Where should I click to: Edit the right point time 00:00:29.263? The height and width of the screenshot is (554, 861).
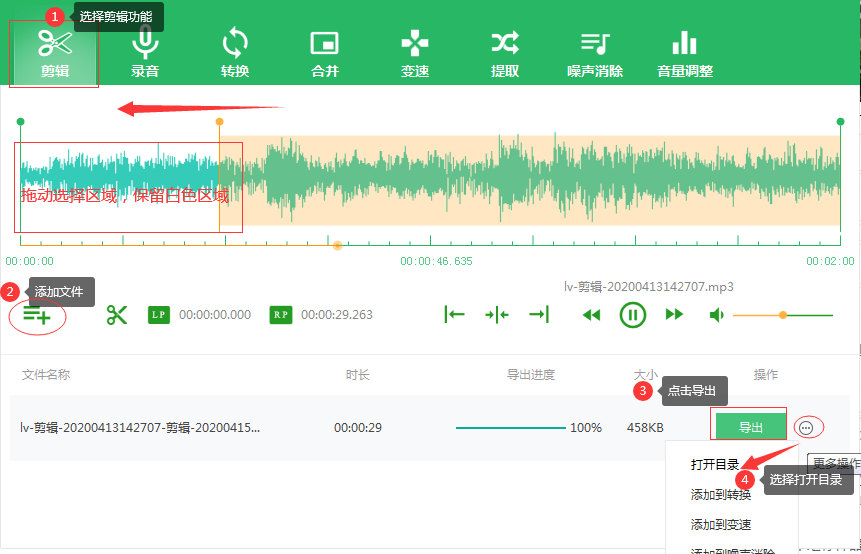337,315
